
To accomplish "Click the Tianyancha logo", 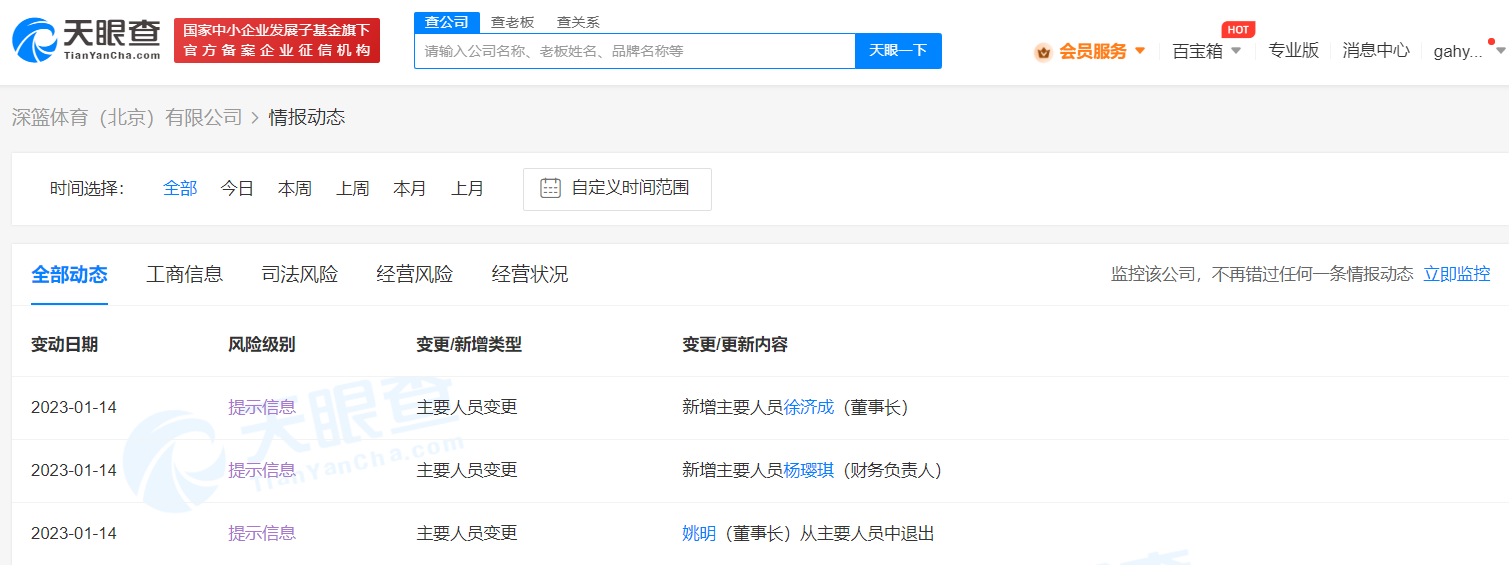I will pos(86,40).
